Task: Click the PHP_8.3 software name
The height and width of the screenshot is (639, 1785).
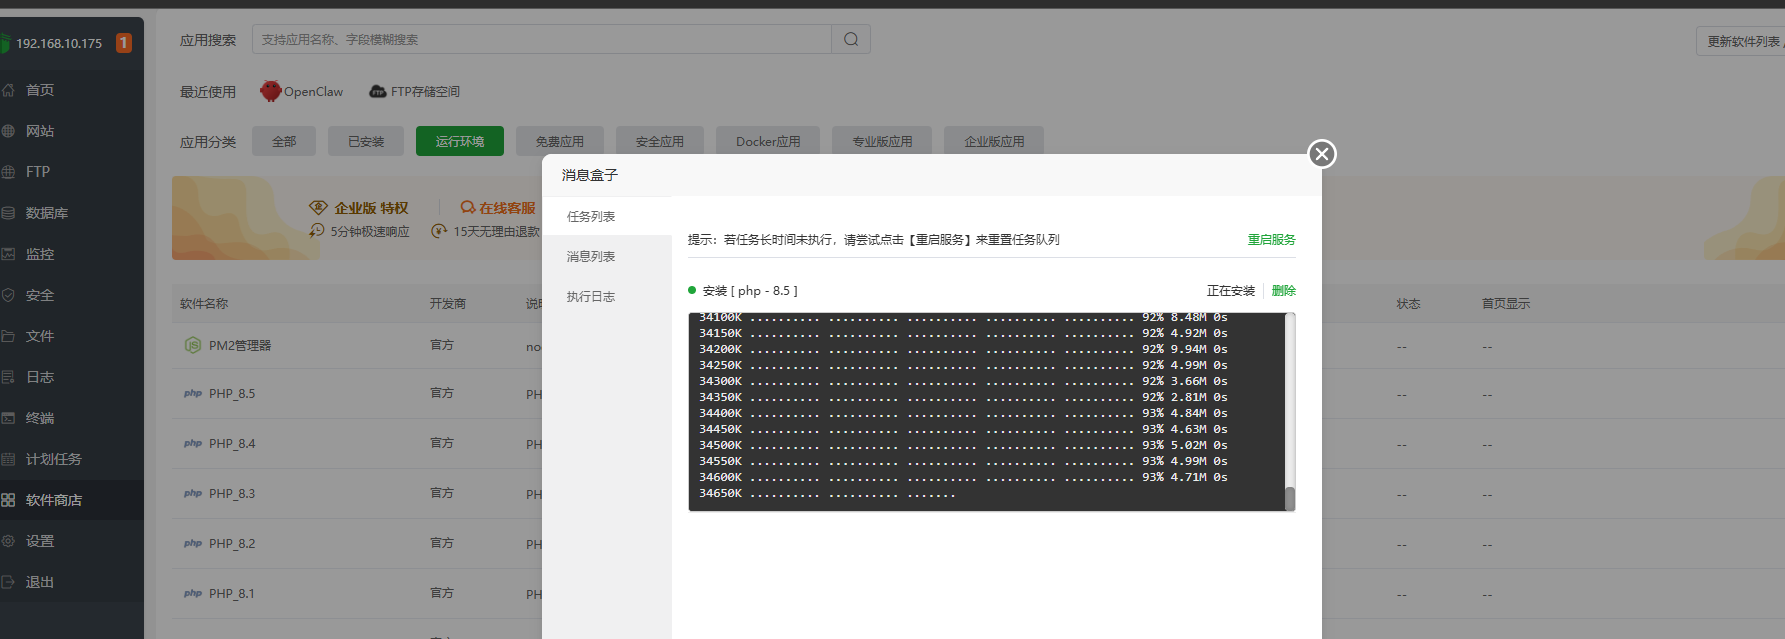Action: [232, 493]
